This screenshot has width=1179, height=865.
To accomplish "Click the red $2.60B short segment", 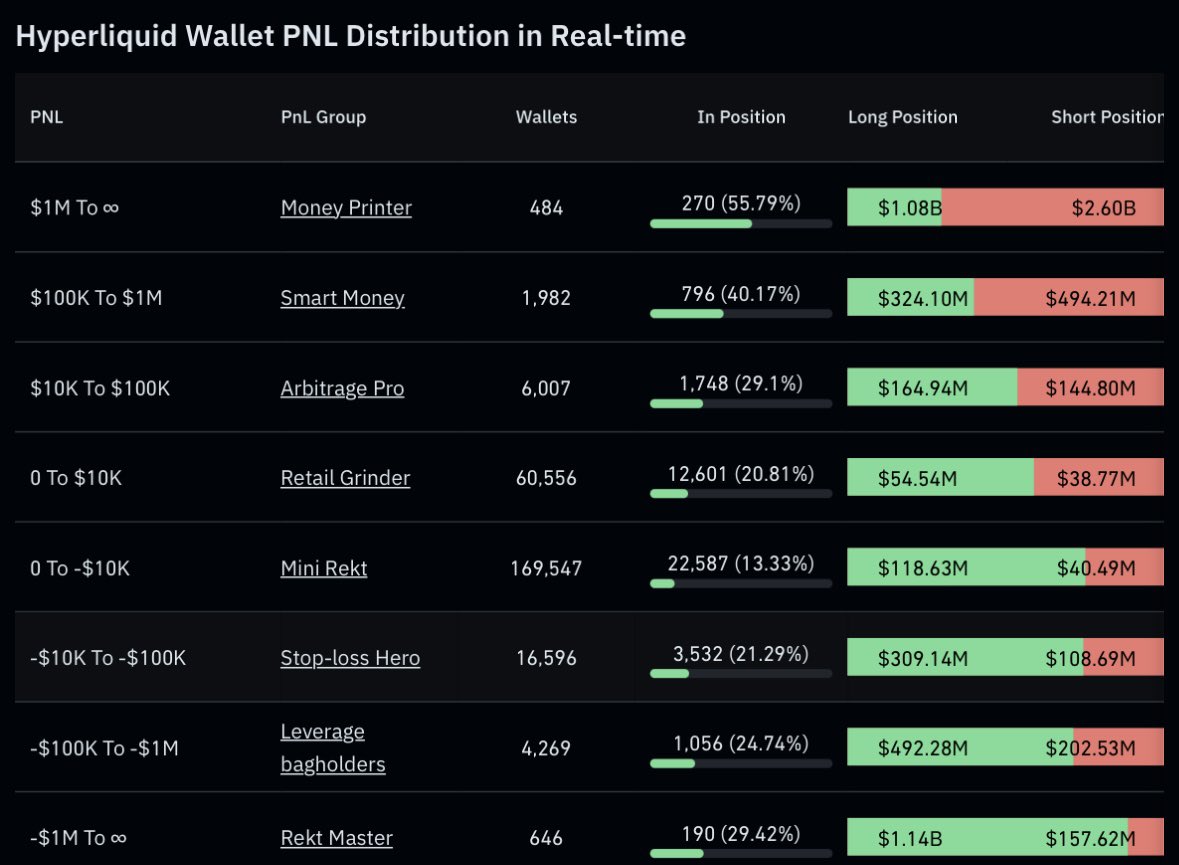I will 1053,207.
